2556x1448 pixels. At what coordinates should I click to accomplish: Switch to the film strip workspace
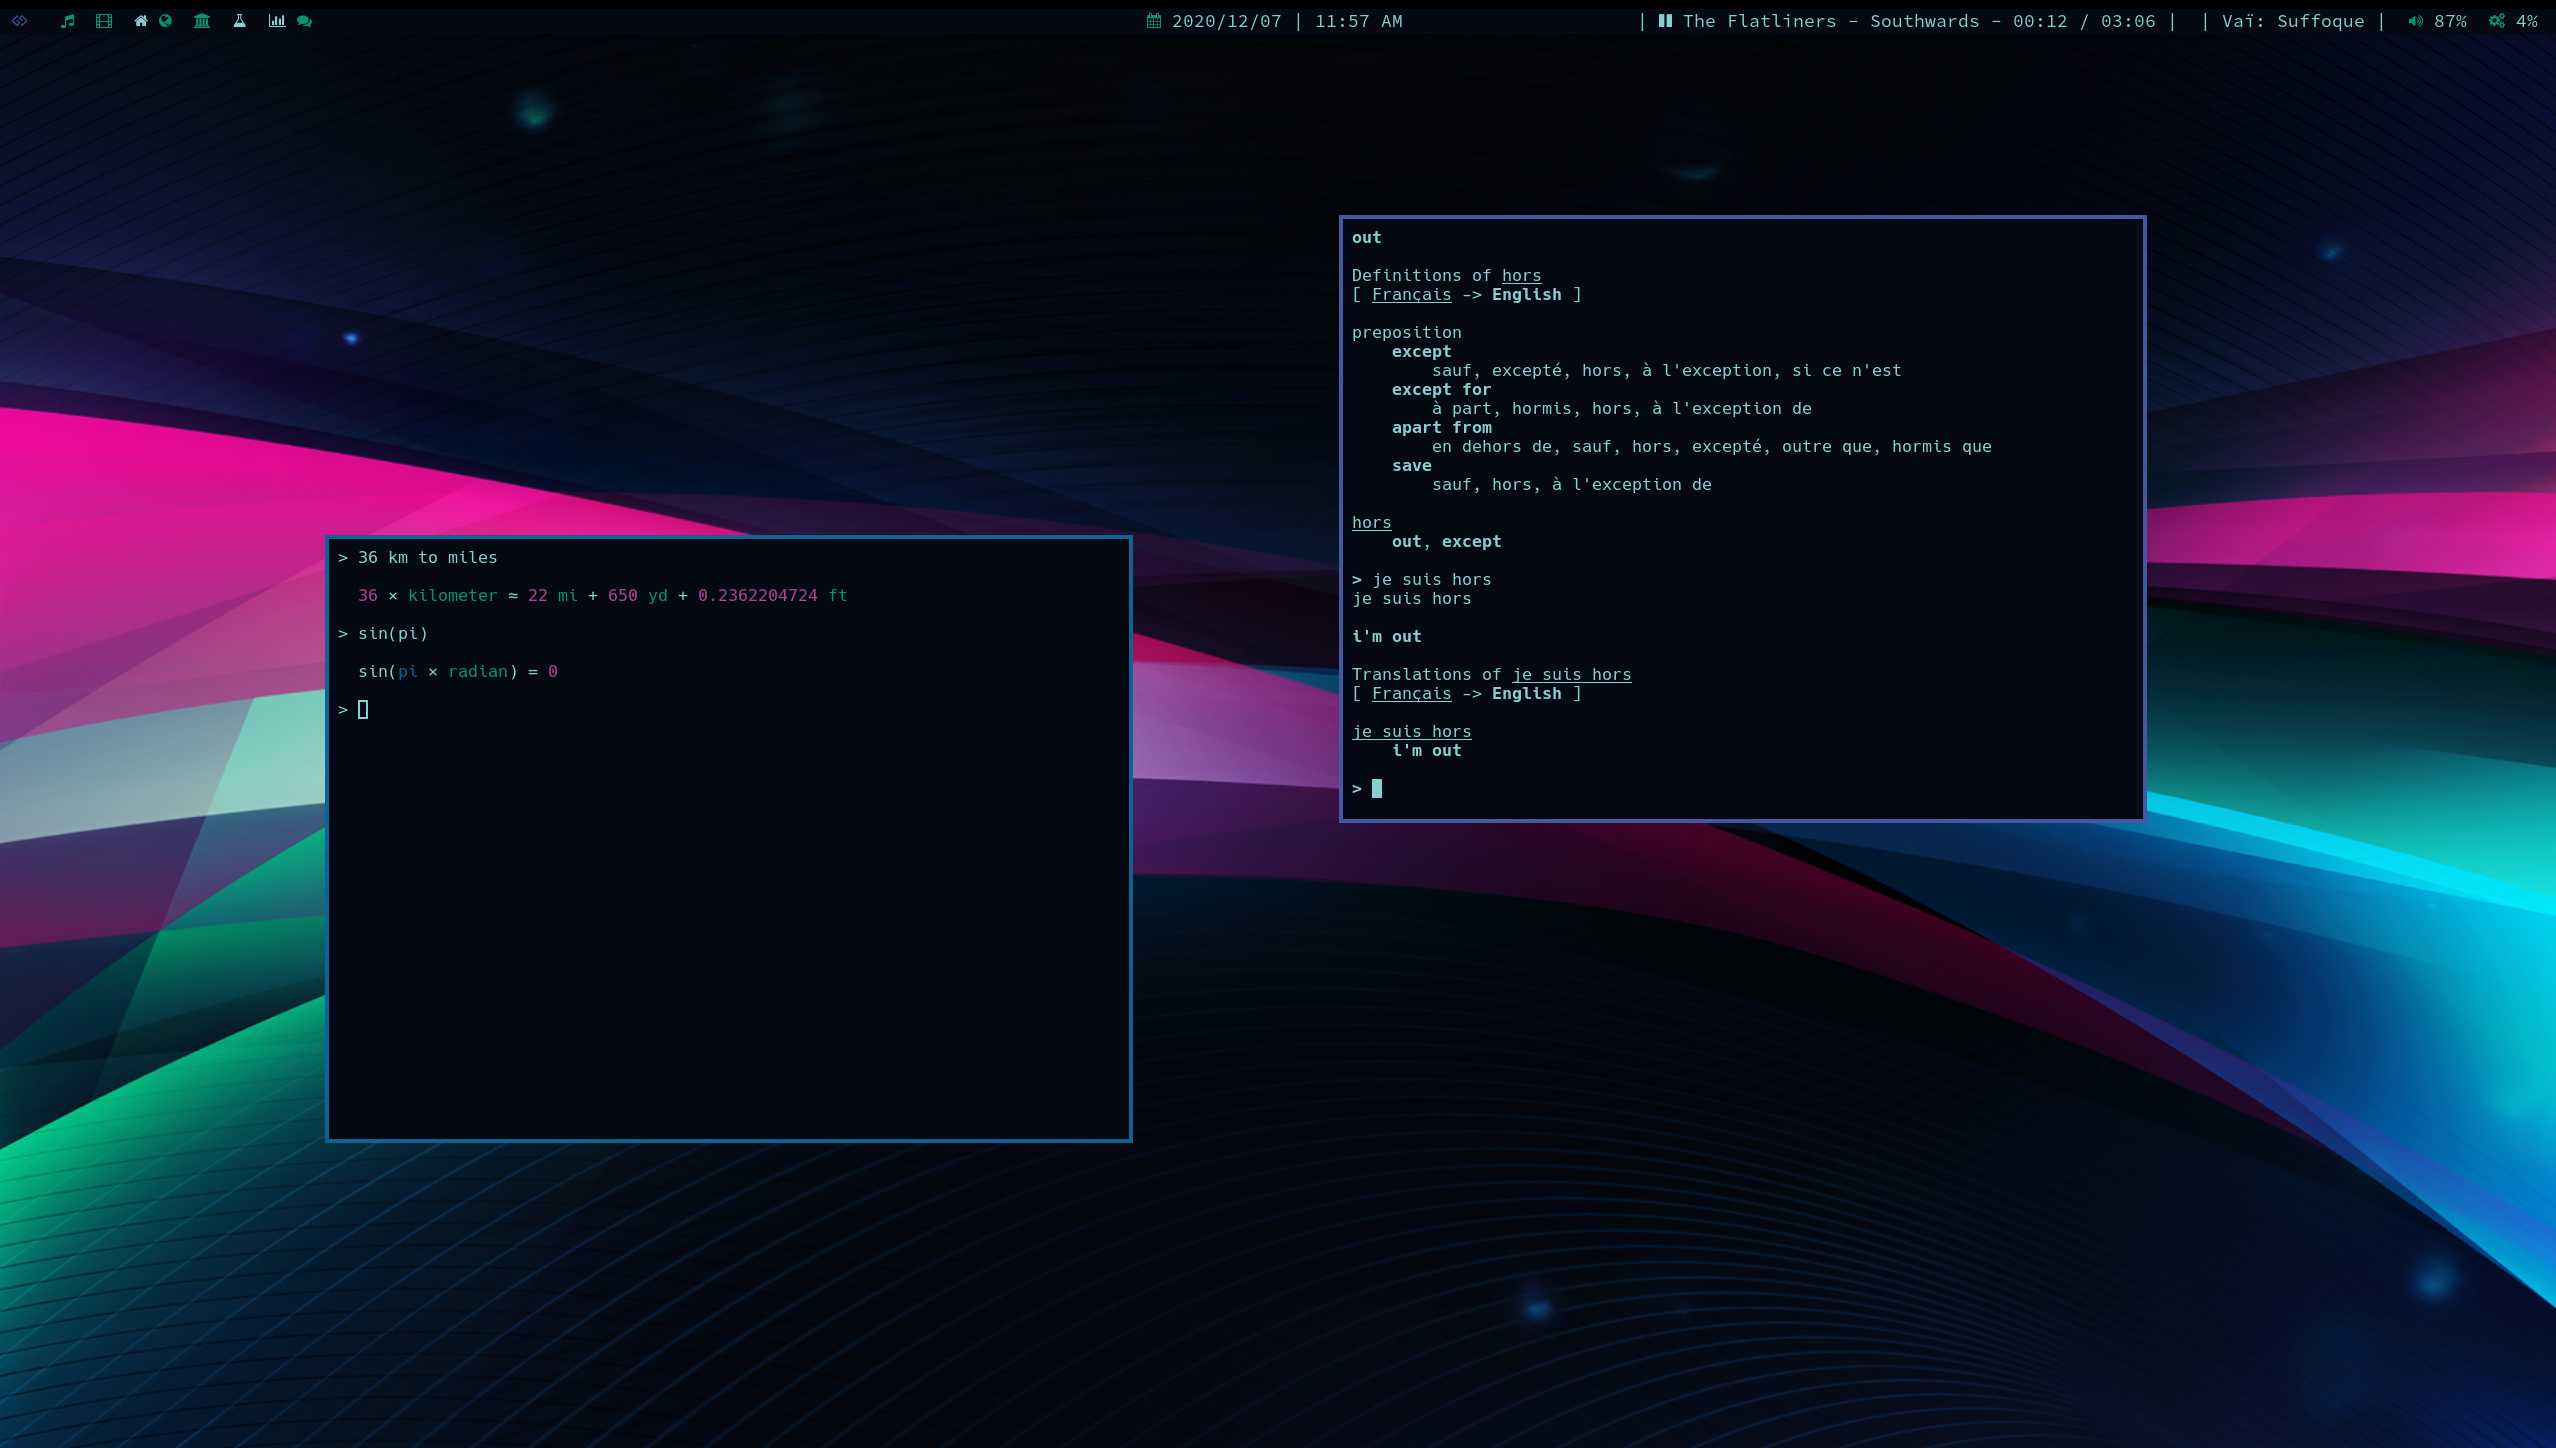click(x=104, y=21)
